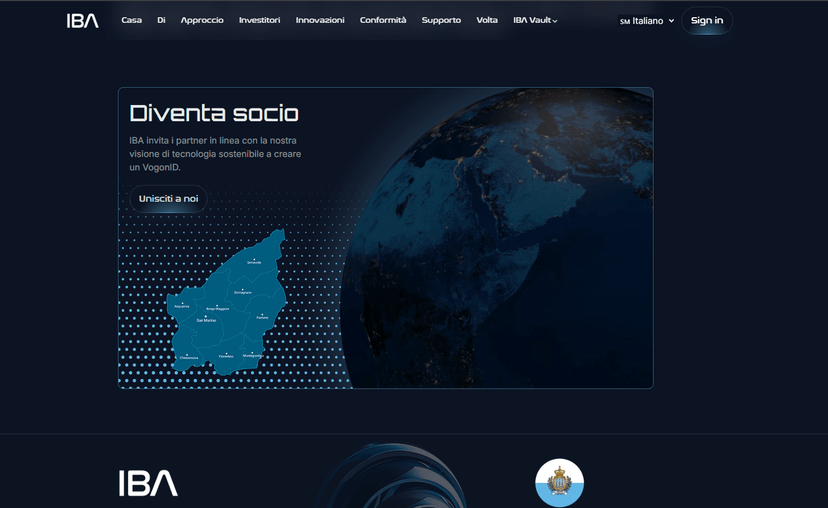Open Conformità from the navigation
This screenshot has height=508, width=828.
pyautogui.click(x=383, y=20)
